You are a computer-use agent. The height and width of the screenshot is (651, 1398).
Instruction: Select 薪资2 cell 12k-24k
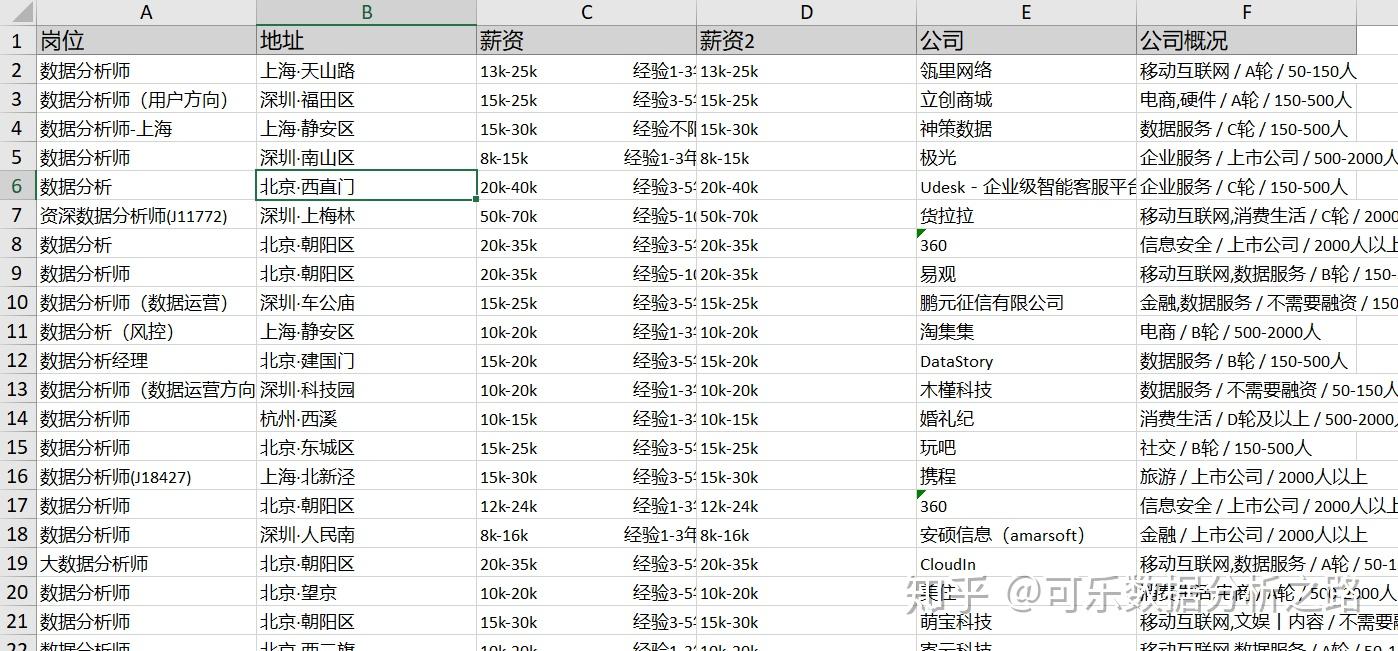pyautogui.click(x=806, y=505)
